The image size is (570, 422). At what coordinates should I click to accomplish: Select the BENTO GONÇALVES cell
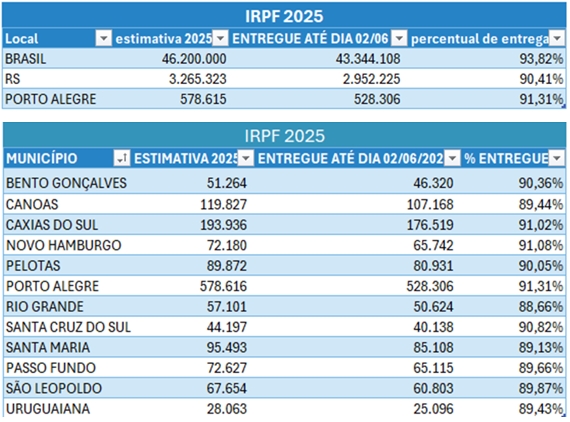pyautogui.click(x=67, y=181)
